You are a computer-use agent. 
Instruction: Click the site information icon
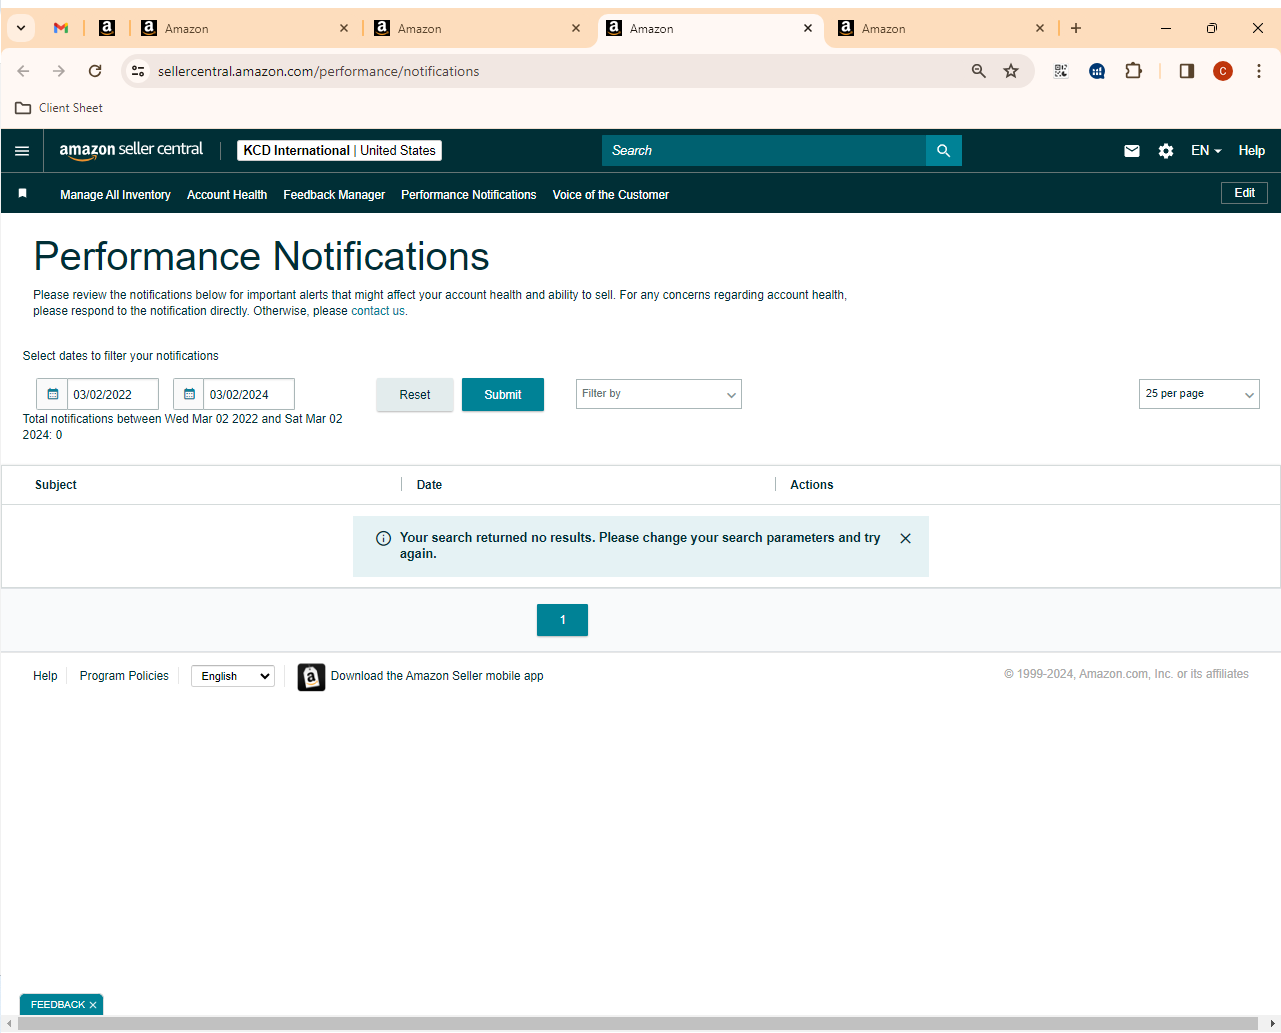tap(139, 71)
